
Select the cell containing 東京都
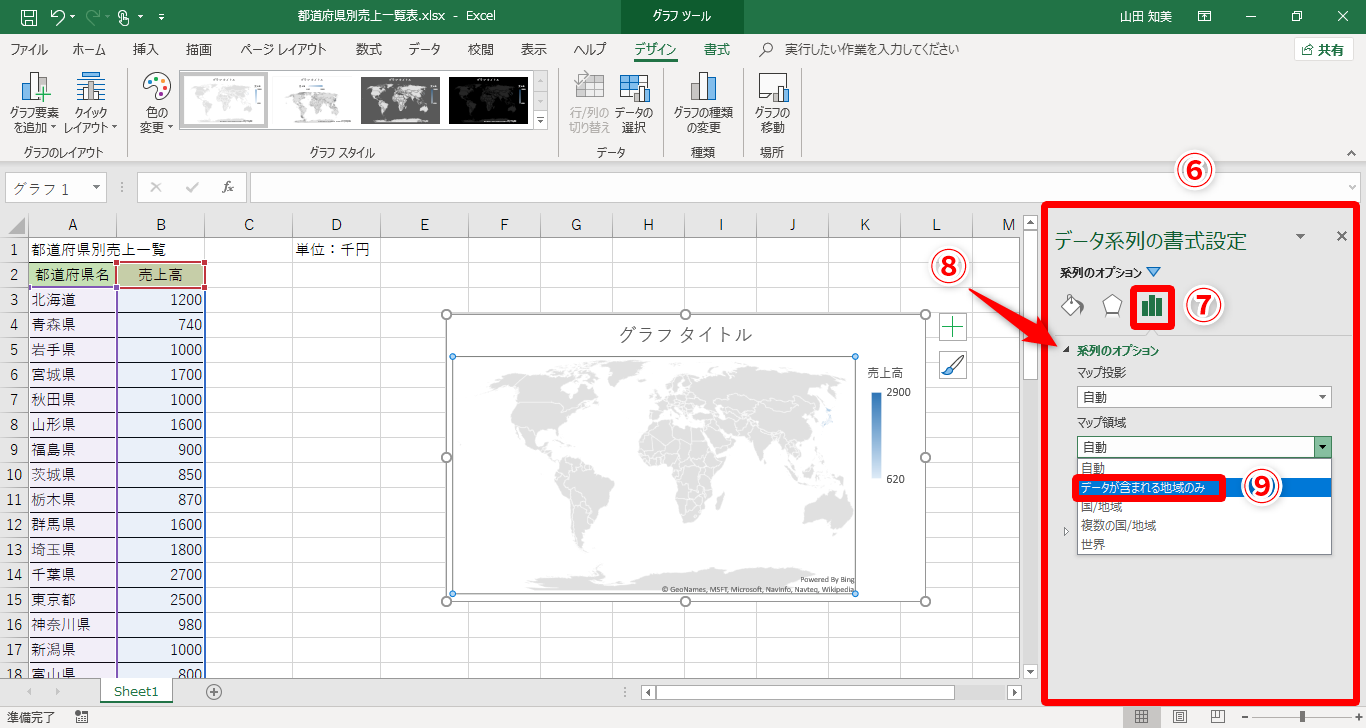(73, 599)
